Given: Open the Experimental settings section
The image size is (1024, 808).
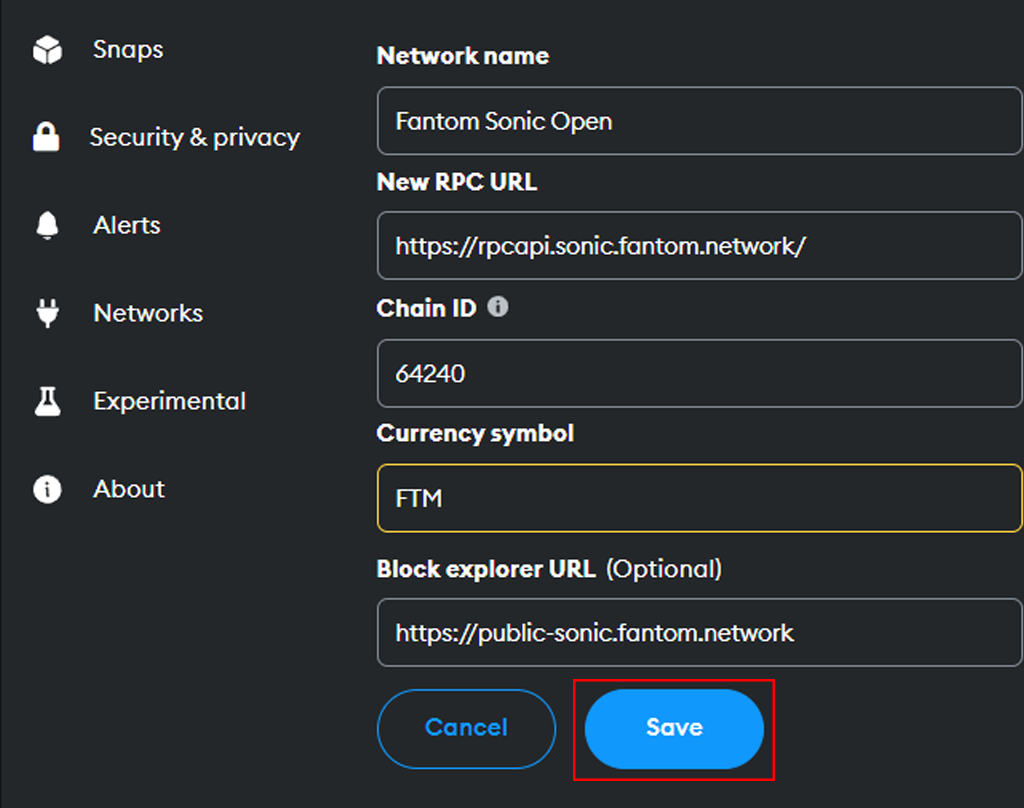Looking at the screenshot, I should pos(170,401).
